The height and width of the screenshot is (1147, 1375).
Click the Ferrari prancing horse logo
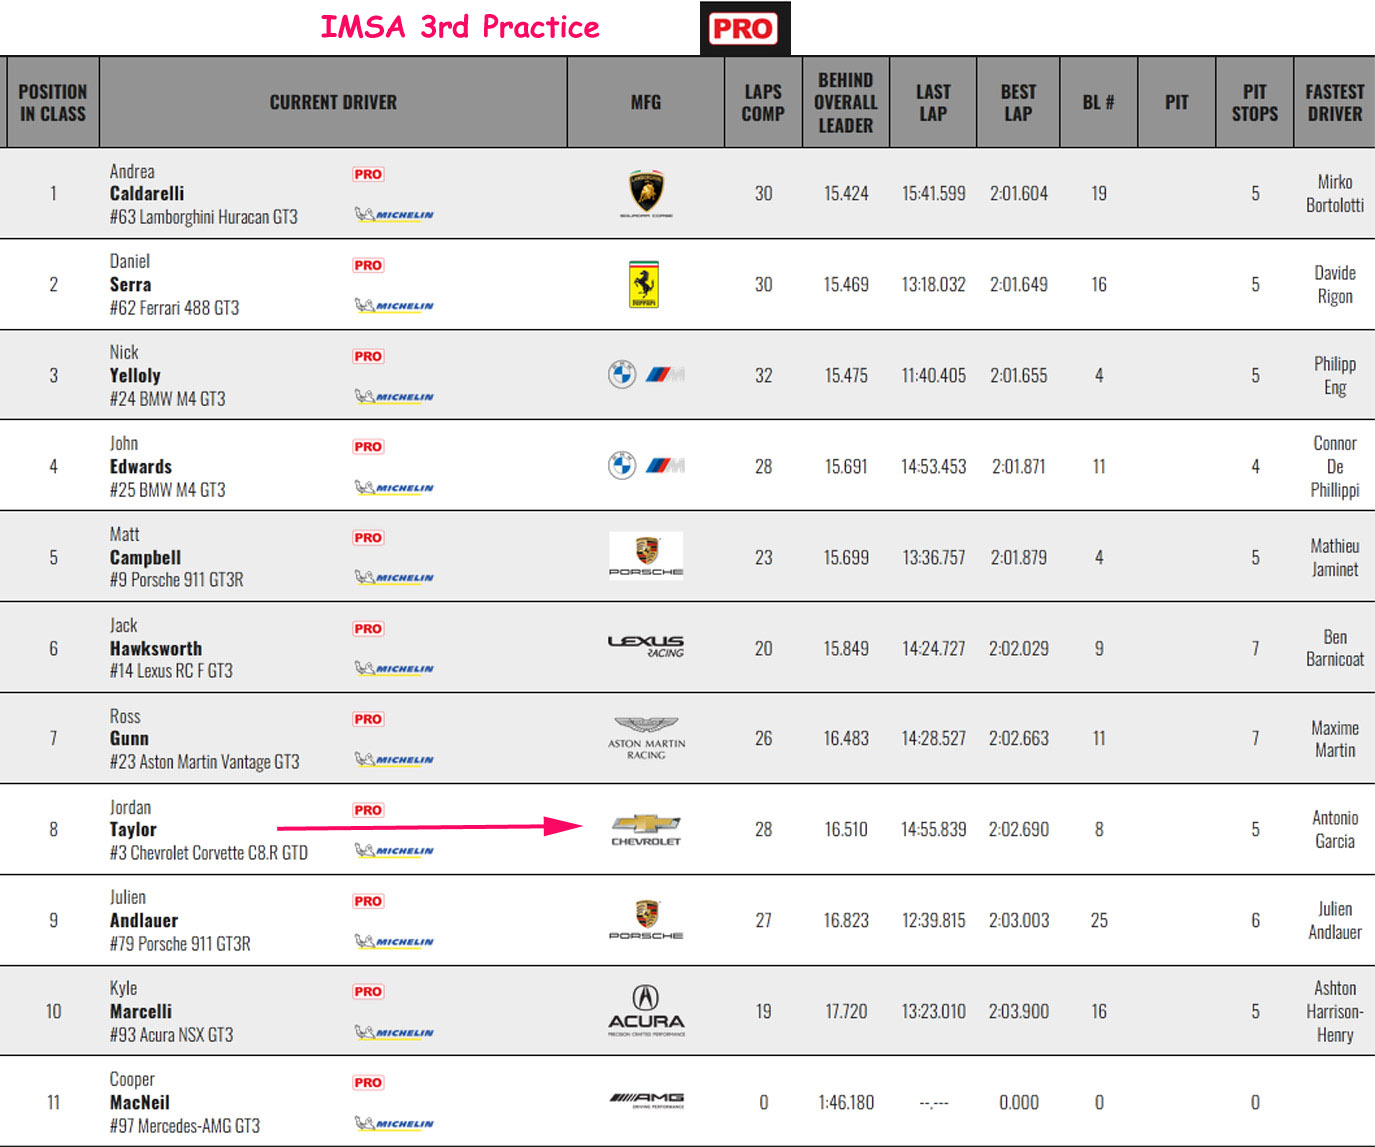(644, 284)
